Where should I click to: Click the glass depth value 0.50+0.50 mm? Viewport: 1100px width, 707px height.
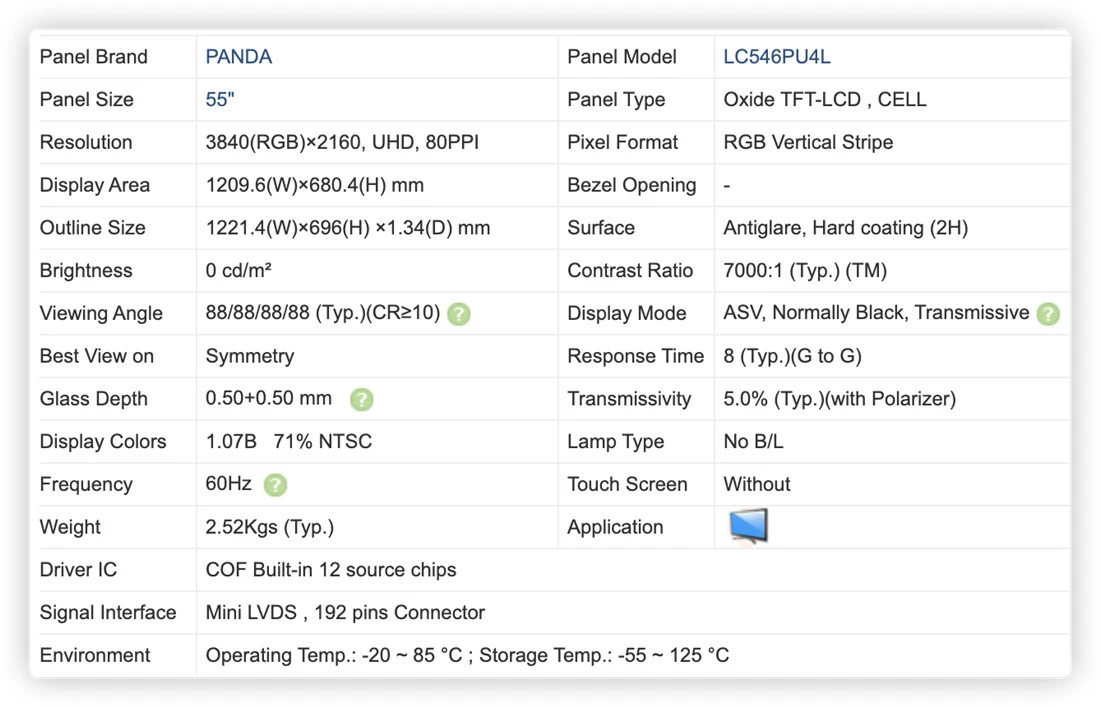tap(269, 398)
